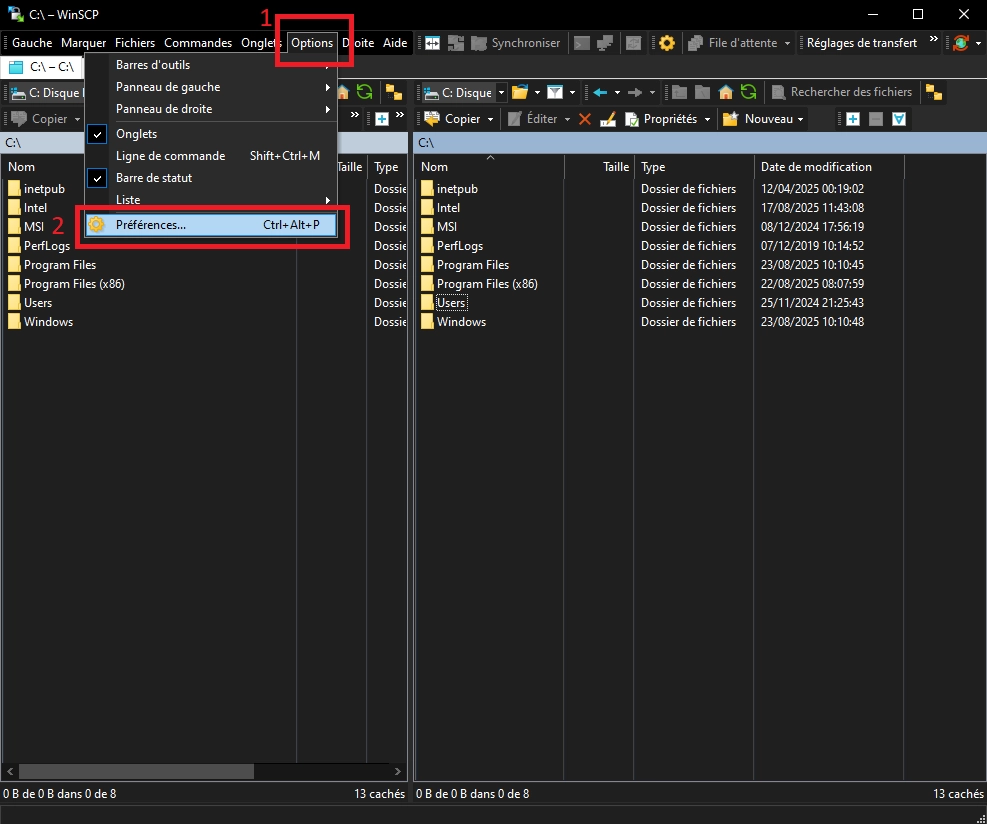Click the right panel root directory icon

[702, 93]
